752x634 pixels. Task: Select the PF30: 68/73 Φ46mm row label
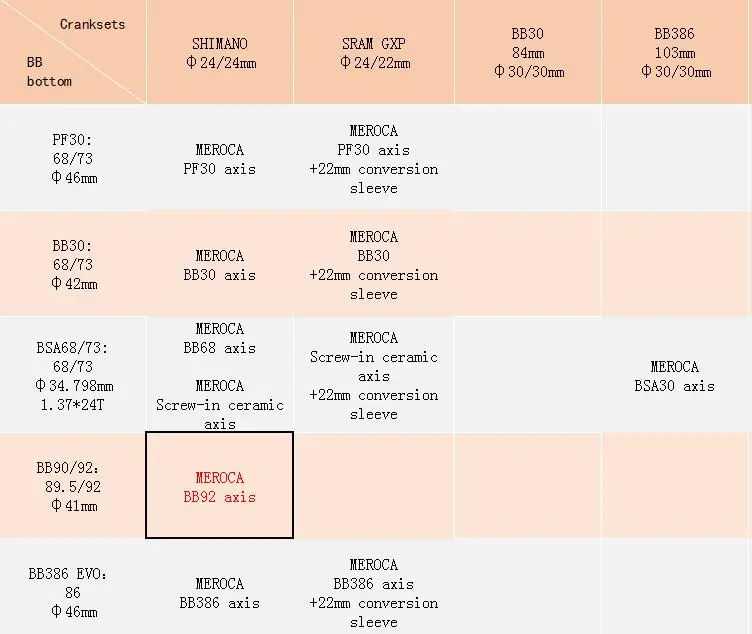(73, 158)
